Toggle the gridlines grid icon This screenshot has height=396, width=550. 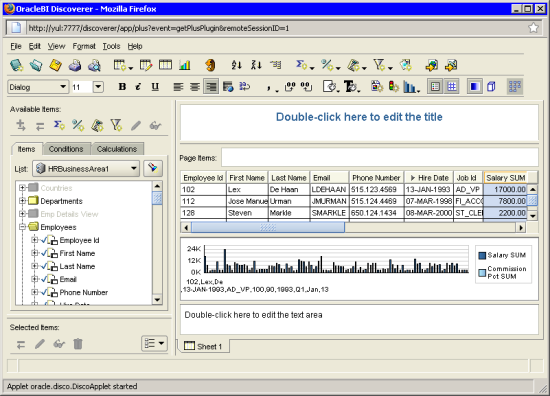click(452, 87)
